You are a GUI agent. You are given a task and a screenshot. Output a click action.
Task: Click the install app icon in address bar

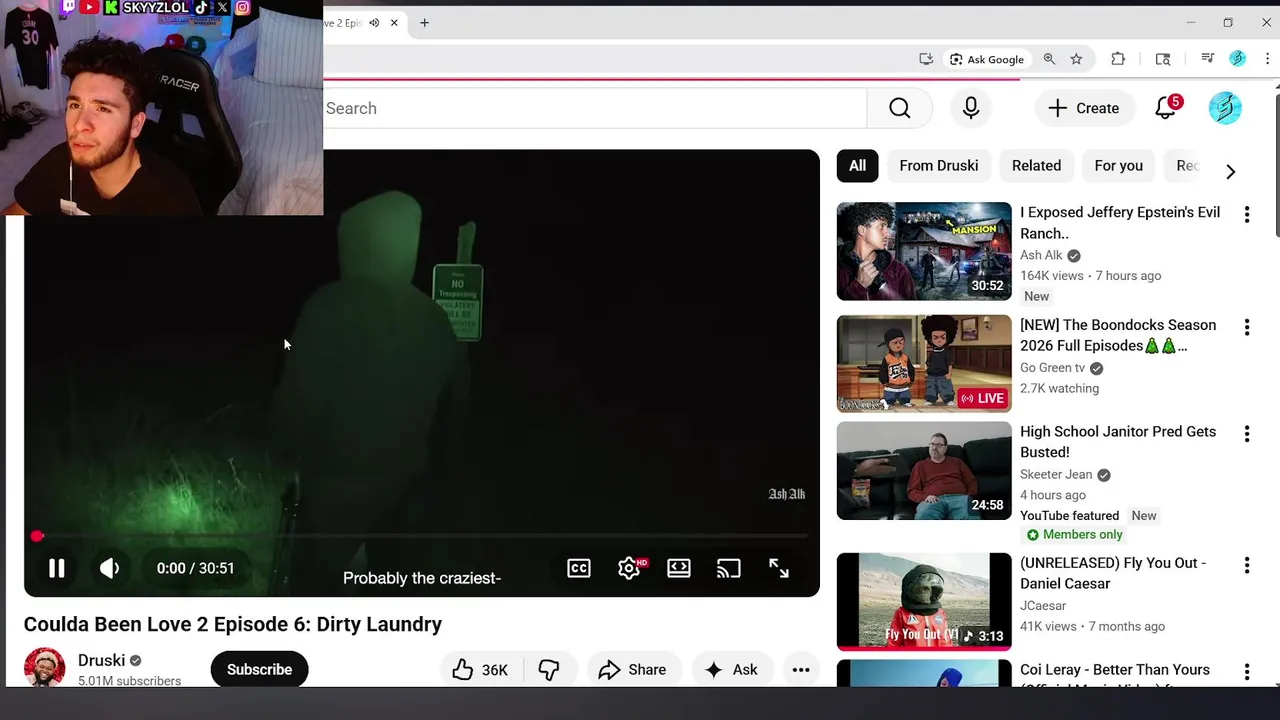pos(926,59)
